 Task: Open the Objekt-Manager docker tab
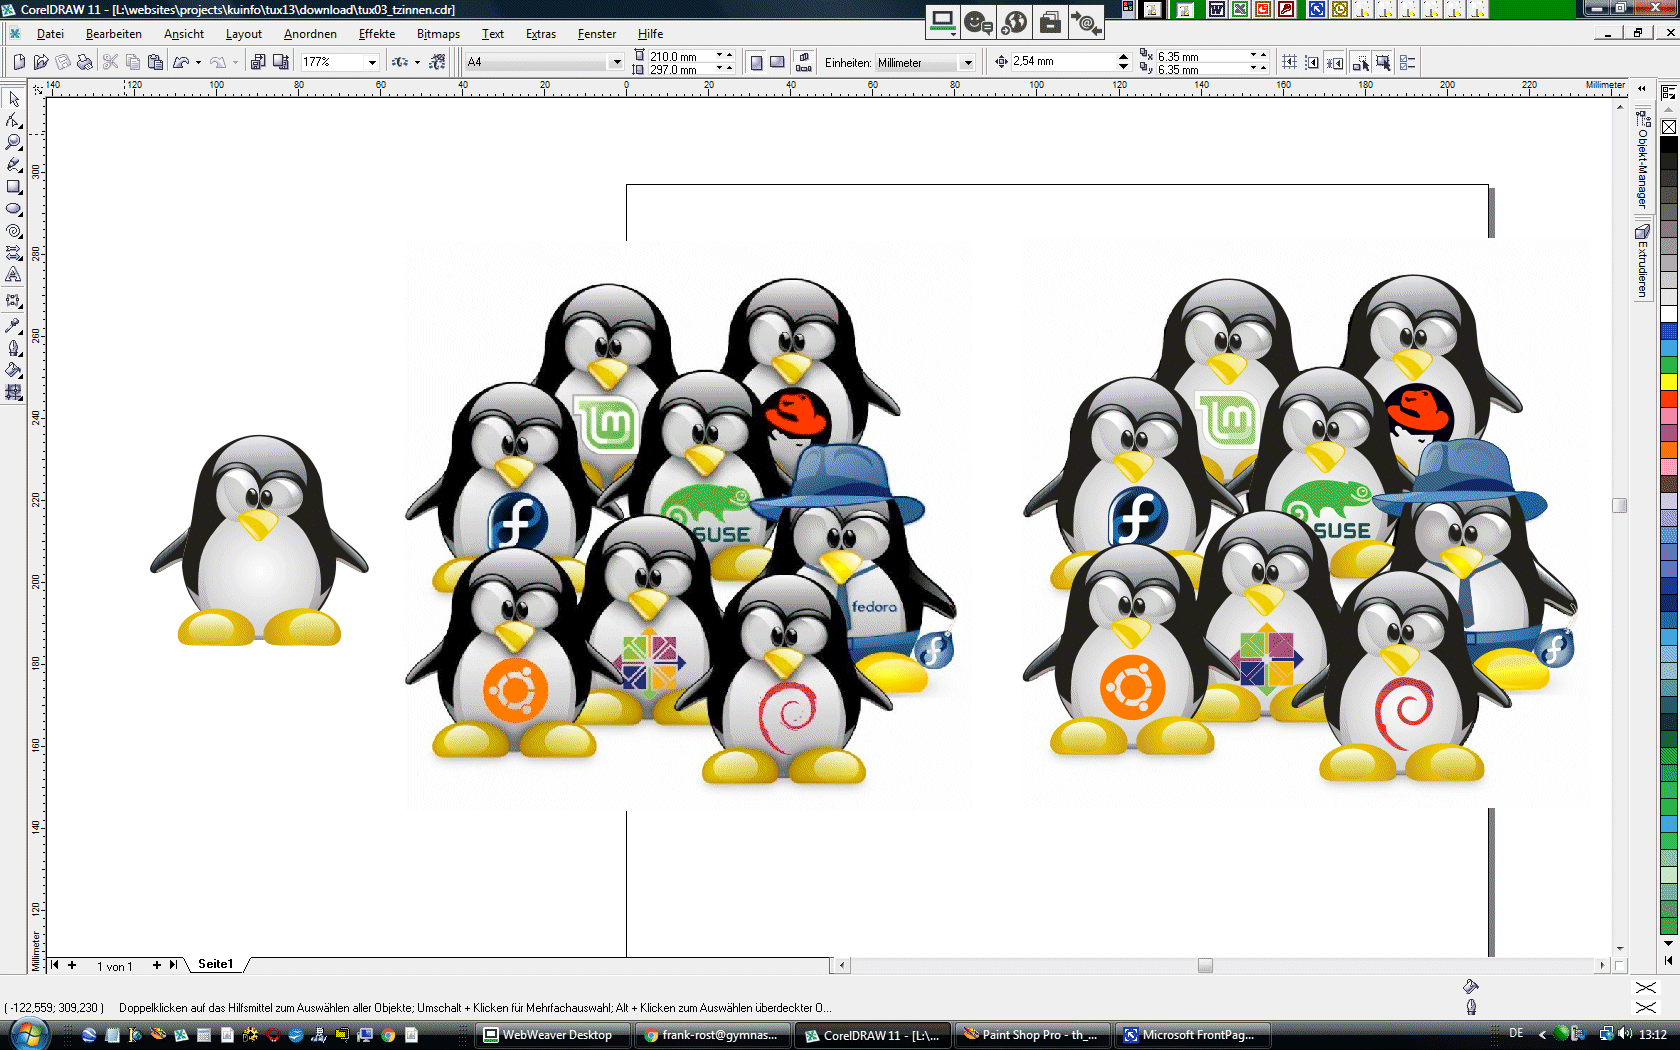1642,160
